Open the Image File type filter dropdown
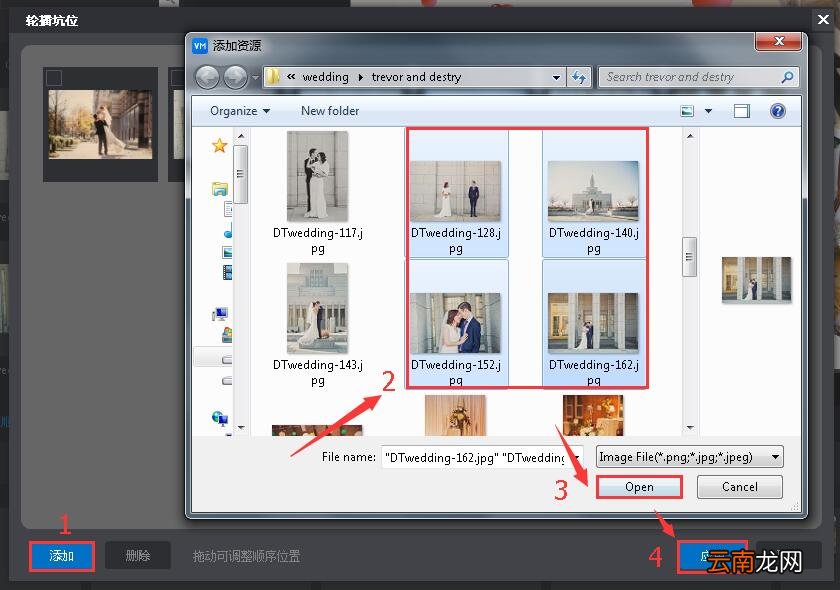This screenshot has width=840, height=590. [690, 457]
